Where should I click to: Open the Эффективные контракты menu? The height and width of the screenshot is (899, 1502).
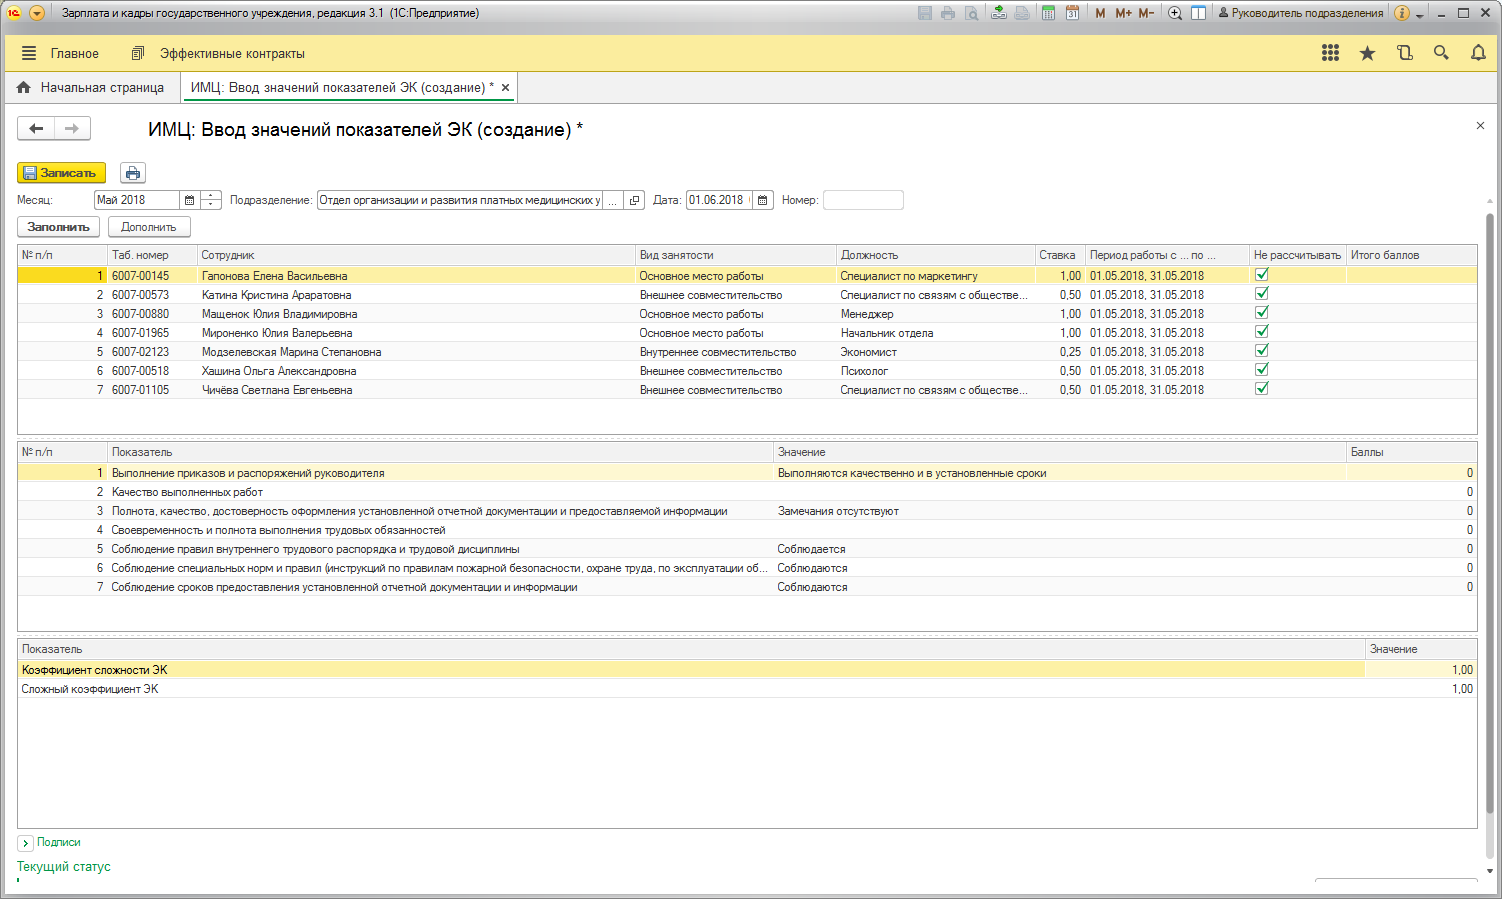click(231, 53)
